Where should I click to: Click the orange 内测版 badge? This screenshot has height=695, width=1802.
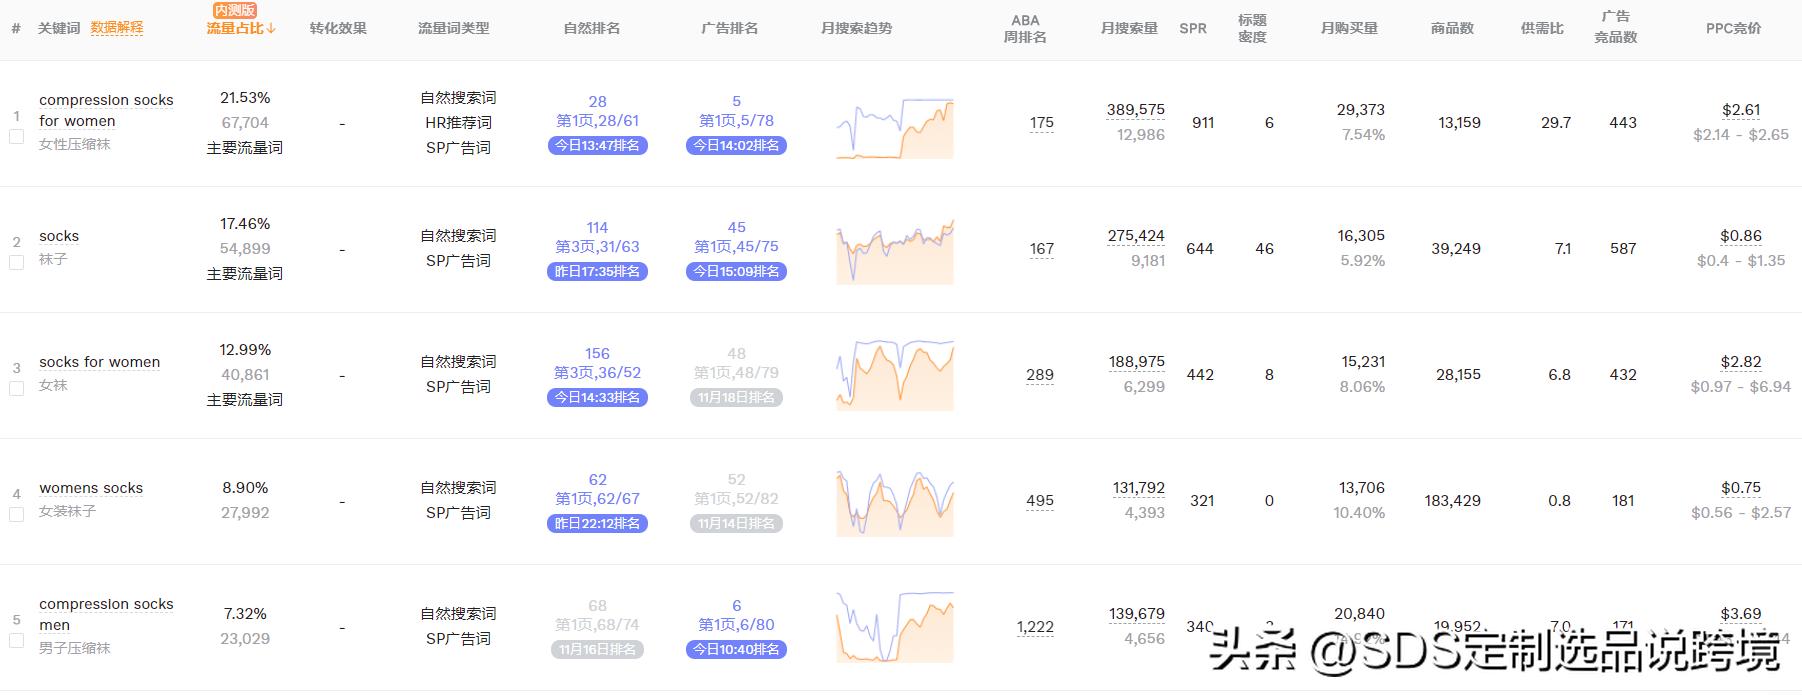[x=235, y=10]
